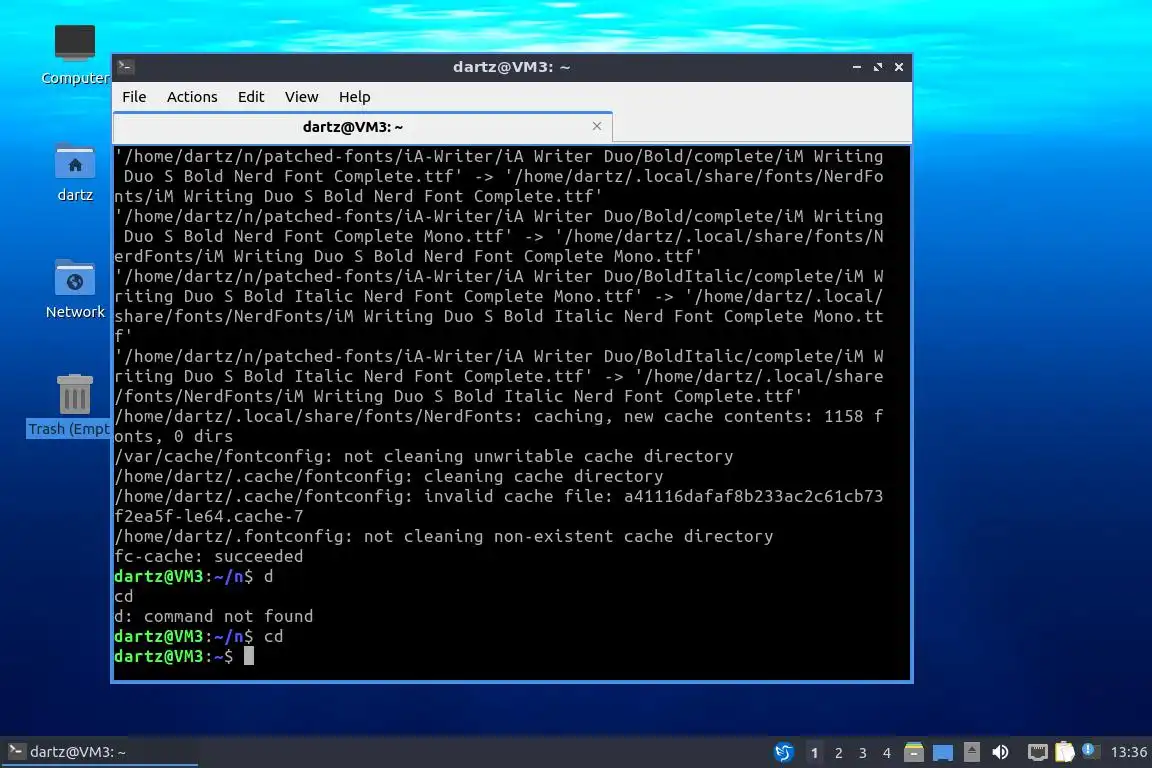Click the 'dartz@VM3:~/n$ d' prompt line

click(x=193, y=576)
